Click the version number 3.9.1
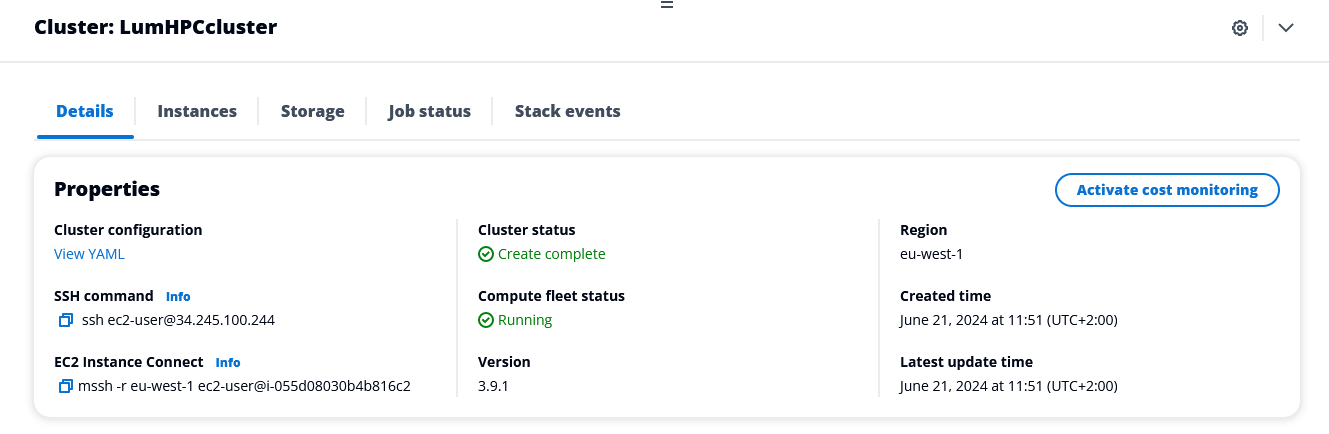Viewport: 1329px width, 434px height. (495, 386)
